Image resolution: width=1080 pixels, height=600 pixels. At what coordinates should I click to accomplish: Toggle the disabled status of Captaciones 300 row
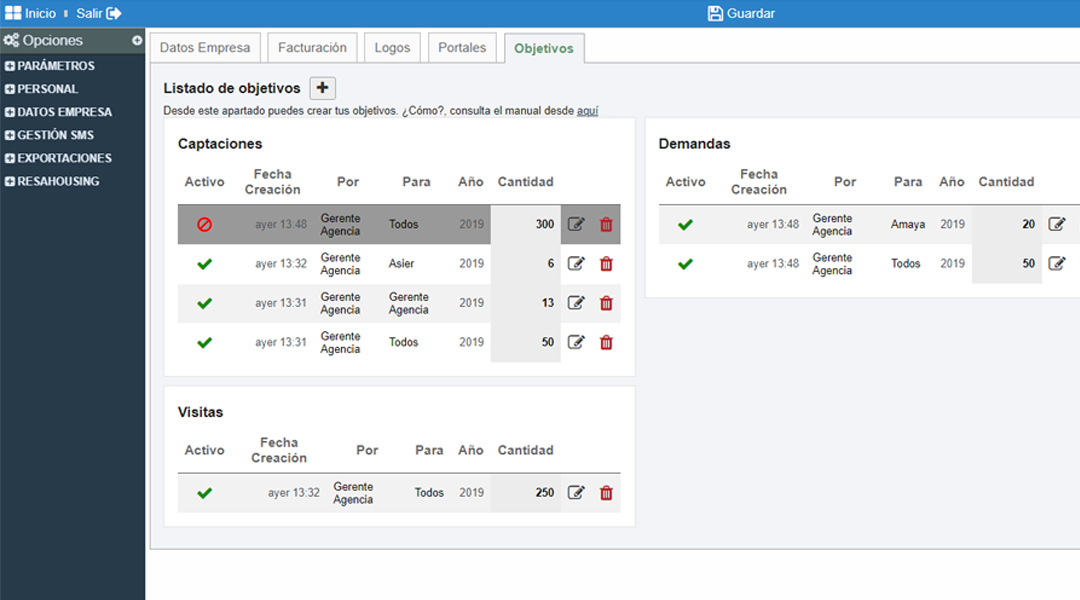(205, 225)
